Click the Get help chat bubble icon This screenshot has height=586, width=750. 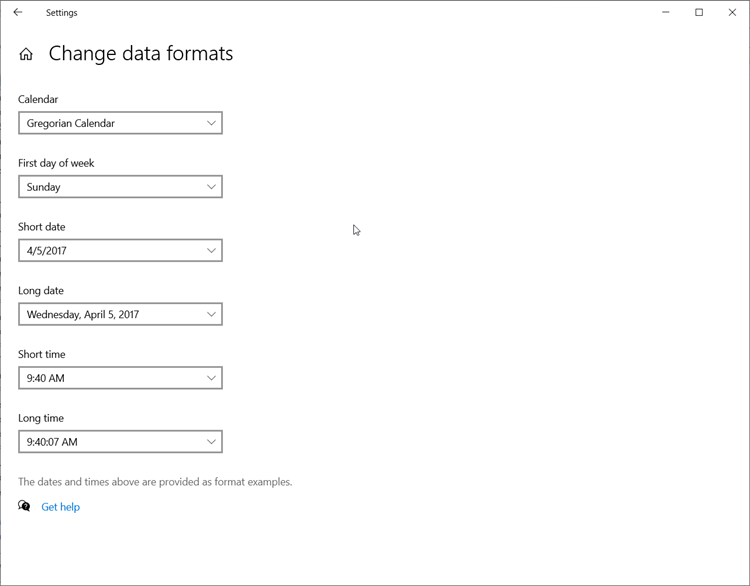(x=24, y=506)
